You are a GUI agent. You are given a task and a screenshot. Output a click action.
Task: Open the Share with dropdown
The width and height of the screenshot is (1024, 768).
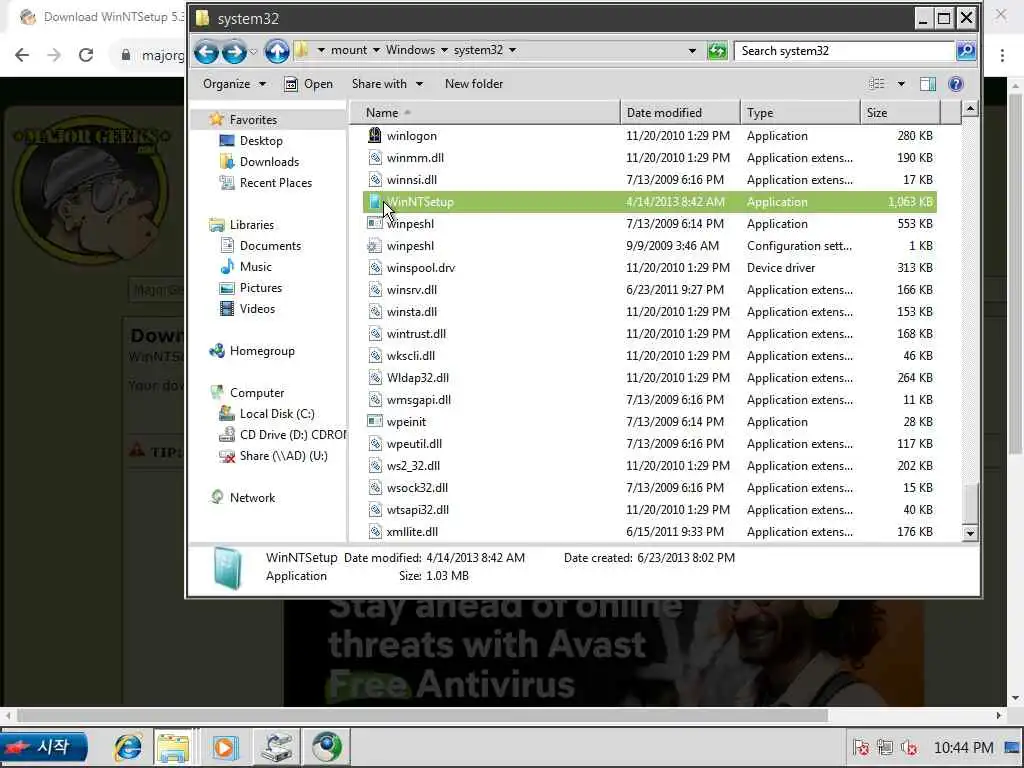pyautogui.click(x=388, y=84)
